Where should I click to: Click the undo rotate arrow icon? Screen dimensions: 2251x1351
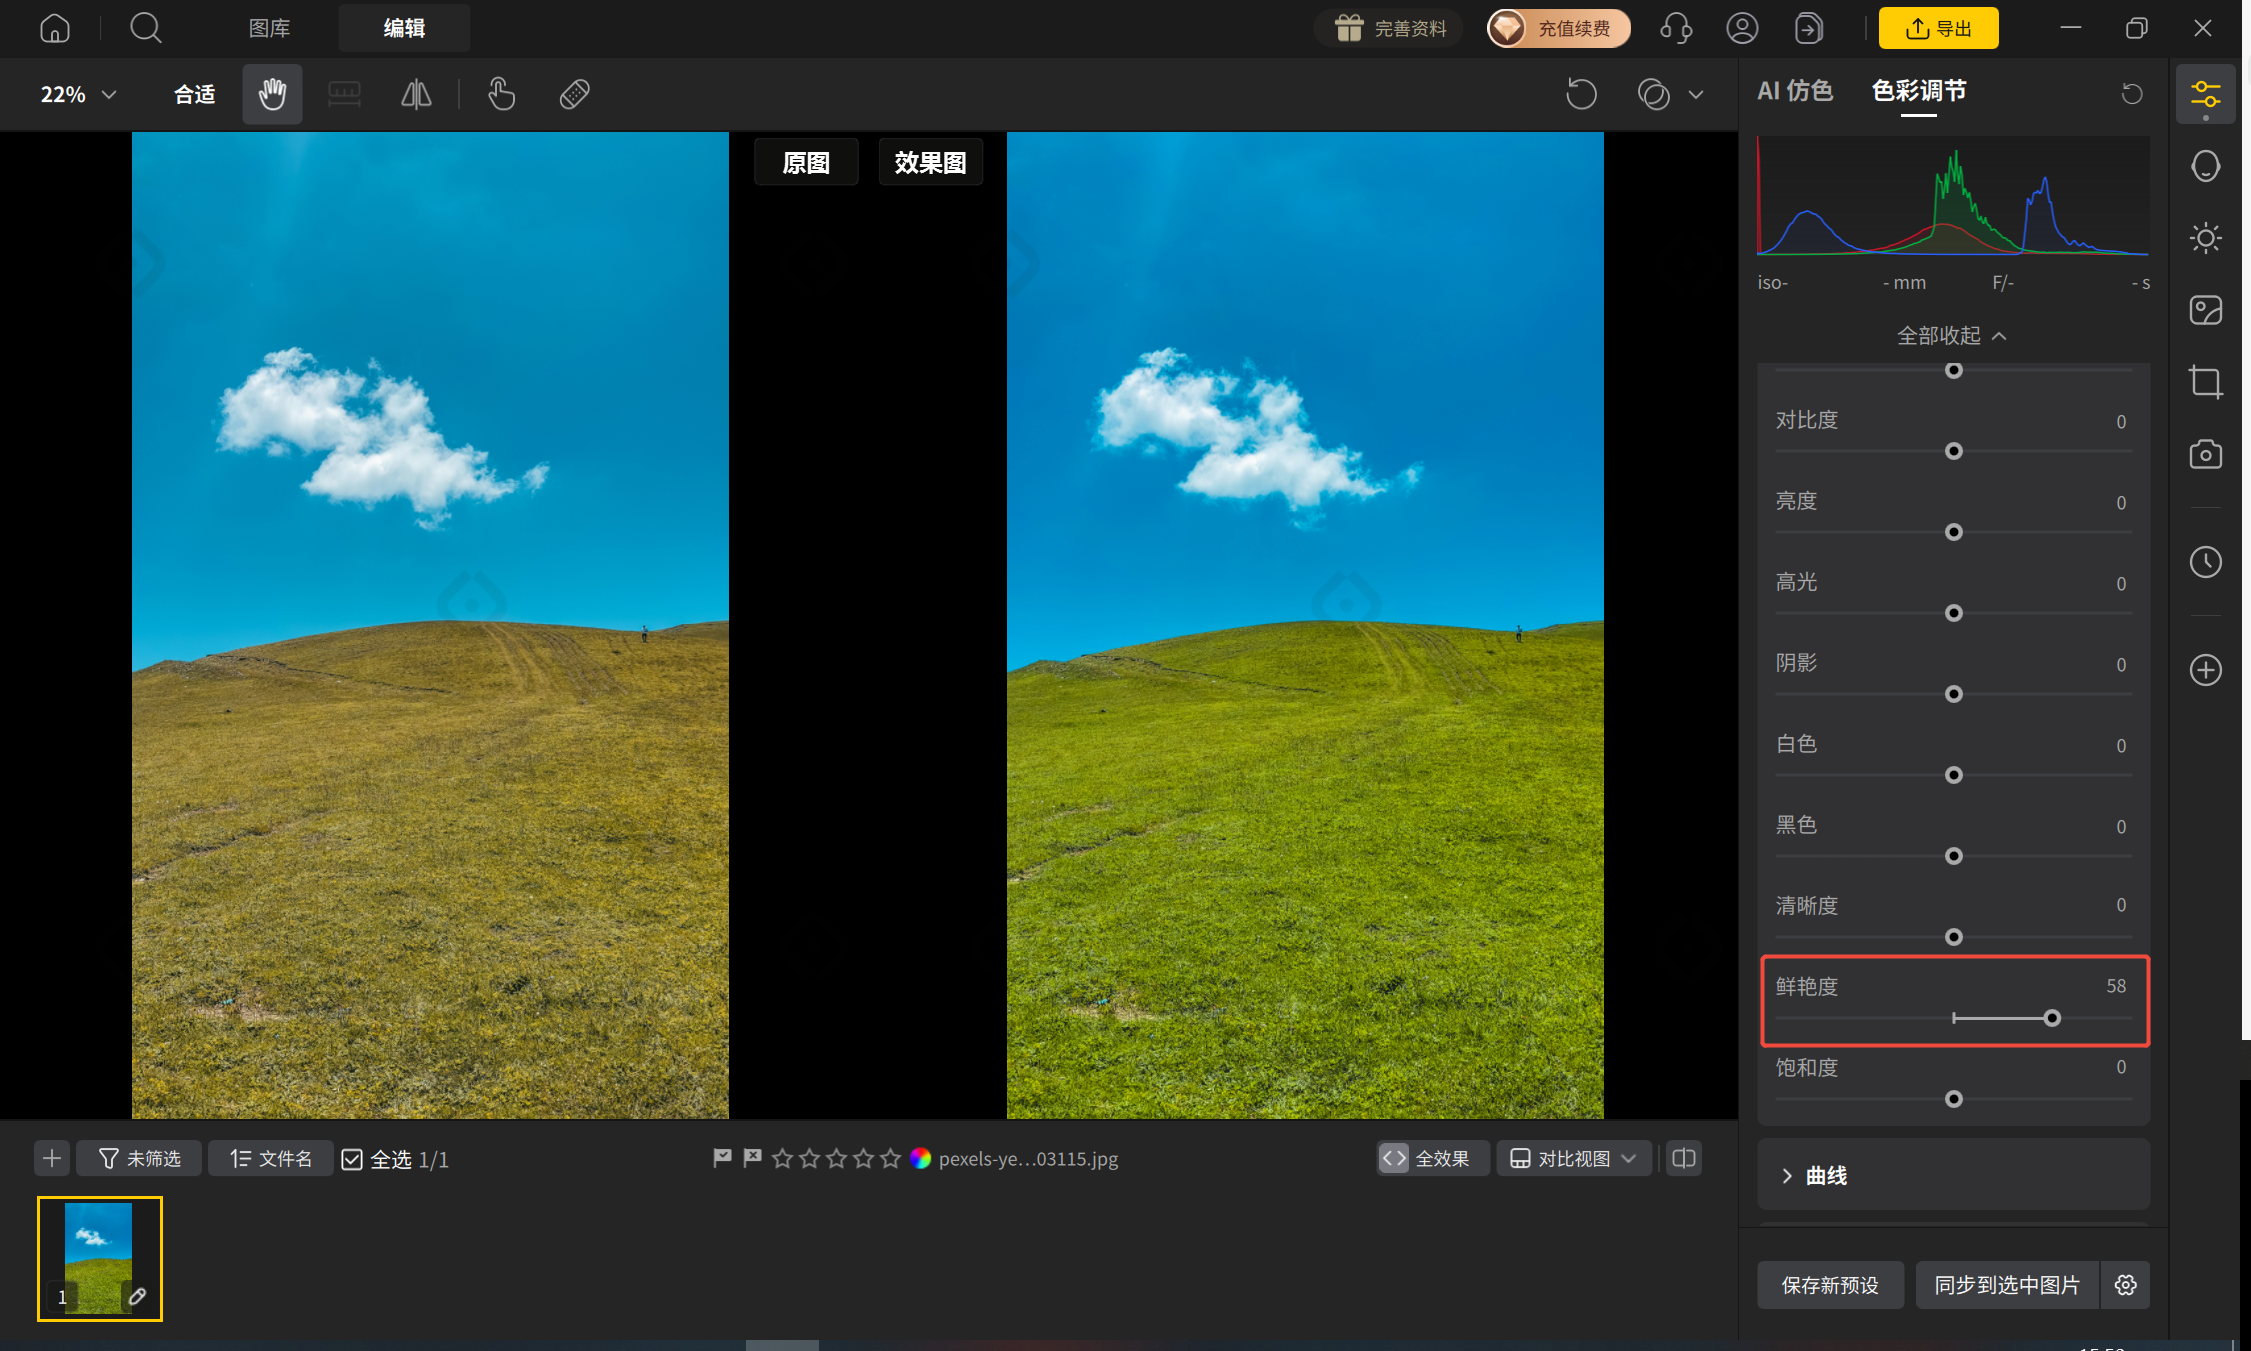tap(1581, 94)
